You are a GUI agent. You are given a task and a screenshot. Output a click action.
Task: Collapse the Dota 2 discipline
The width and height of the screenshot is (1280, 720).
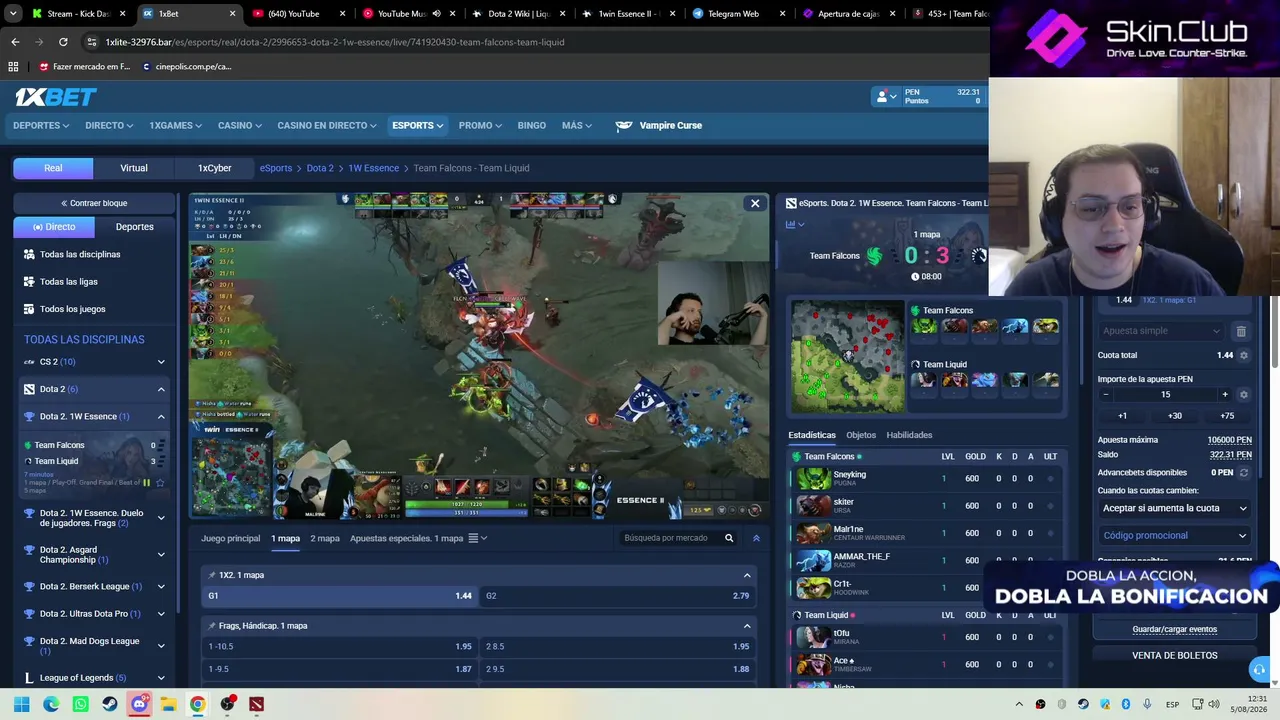(x=161, y=389)
